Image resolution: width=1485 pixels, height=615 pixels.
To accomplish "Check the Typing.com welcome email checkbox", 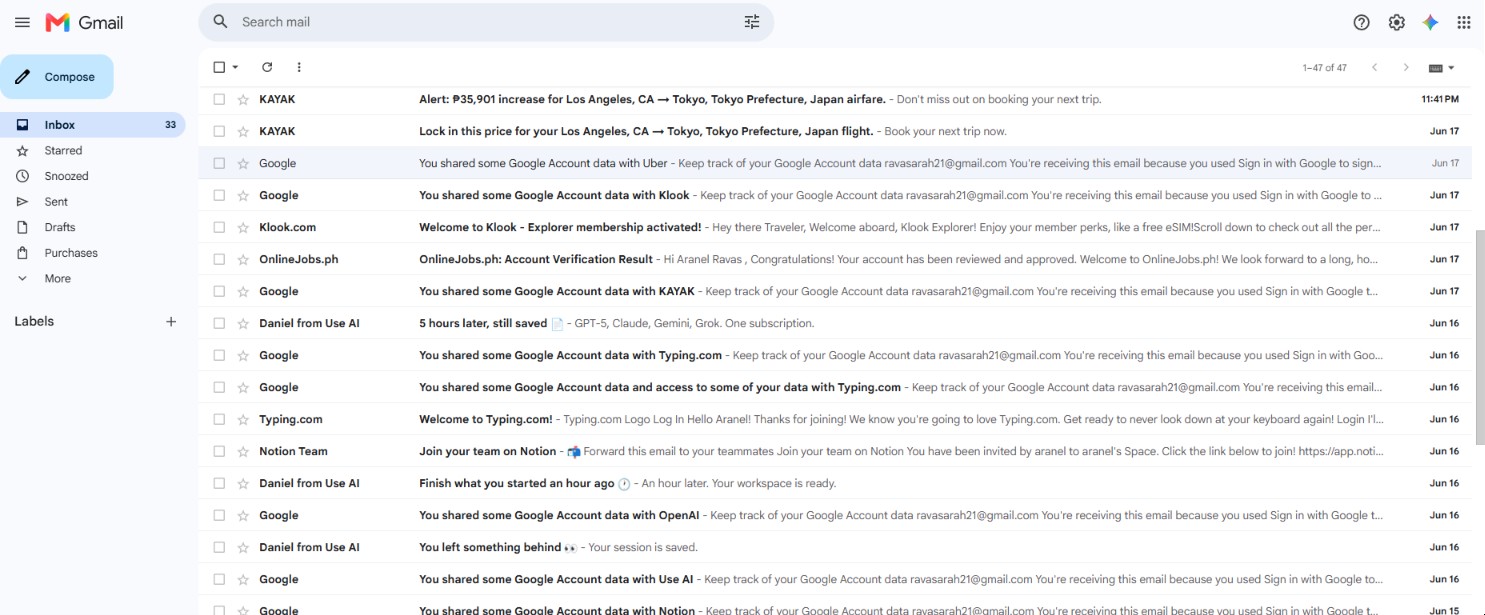I will pyautogui.click(x=219, y=419).
